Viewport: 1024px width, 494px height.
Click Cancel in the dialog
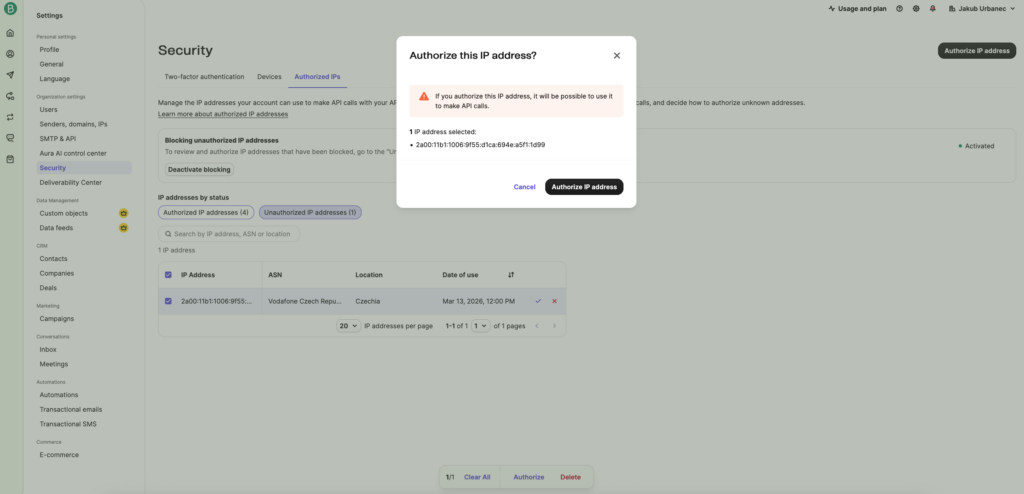pyautogui.click(x=524, y=187)
